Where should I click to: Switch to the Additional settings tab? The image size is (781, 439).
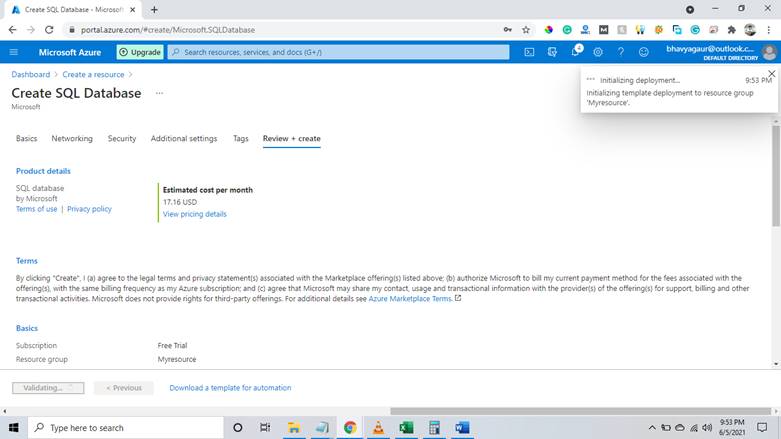184,139
